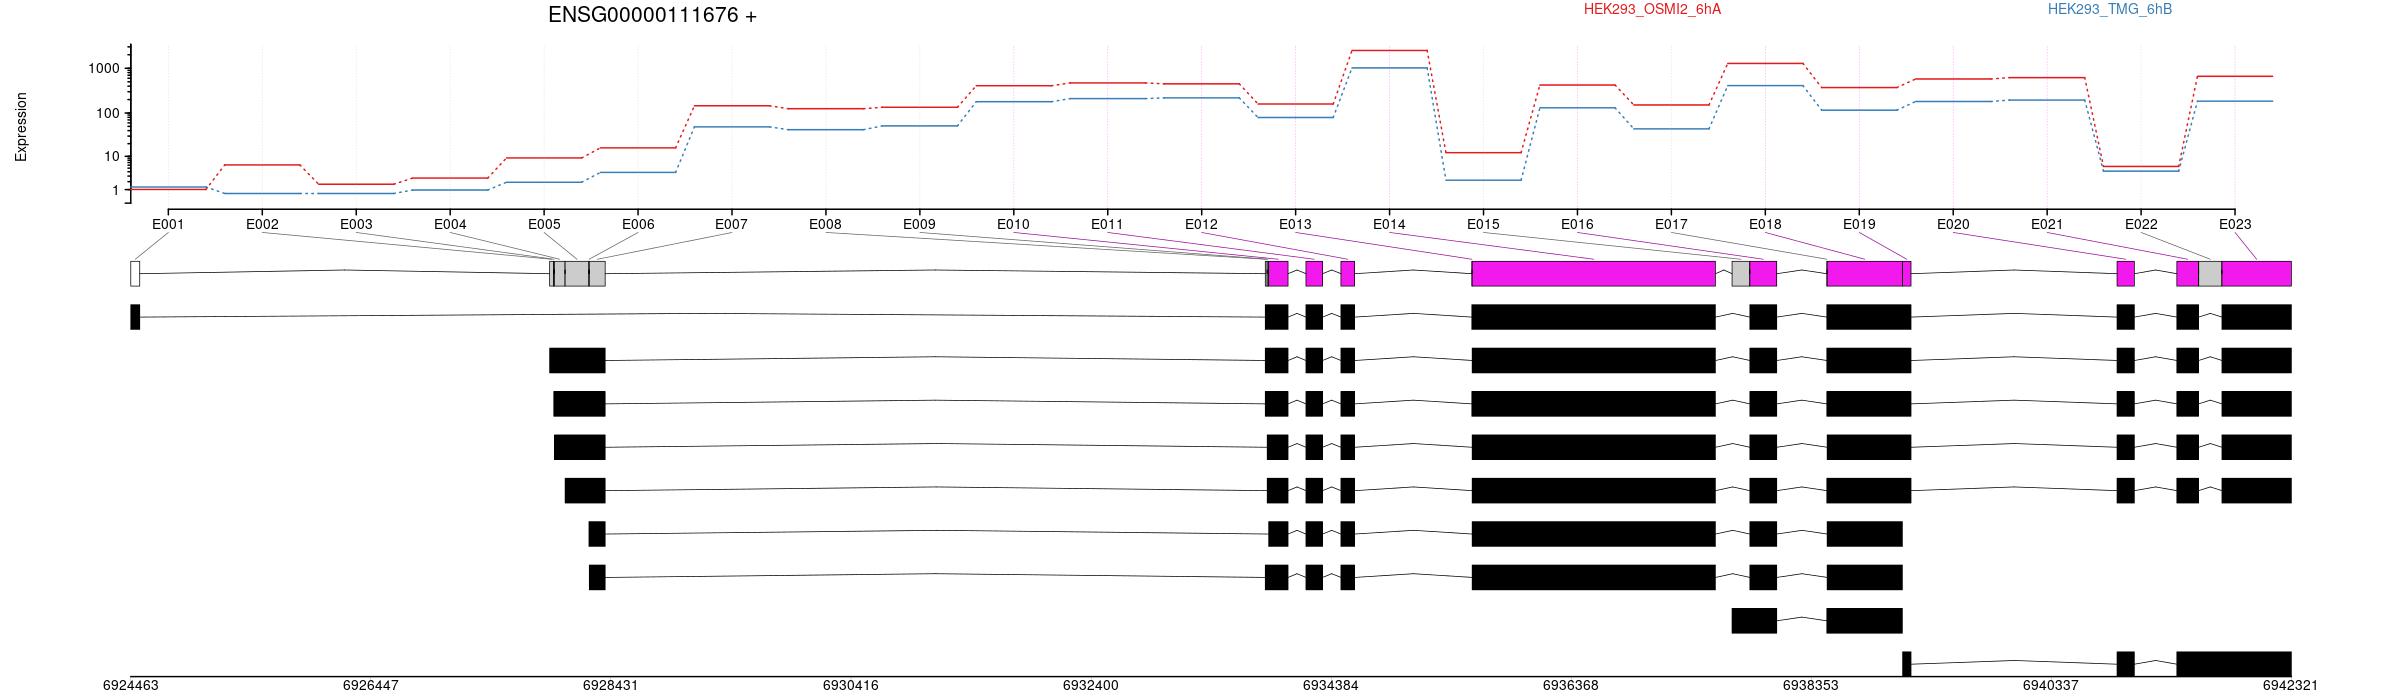Click genomic coordinate 6924463
Screen dimensions: 2400x700
131,686
